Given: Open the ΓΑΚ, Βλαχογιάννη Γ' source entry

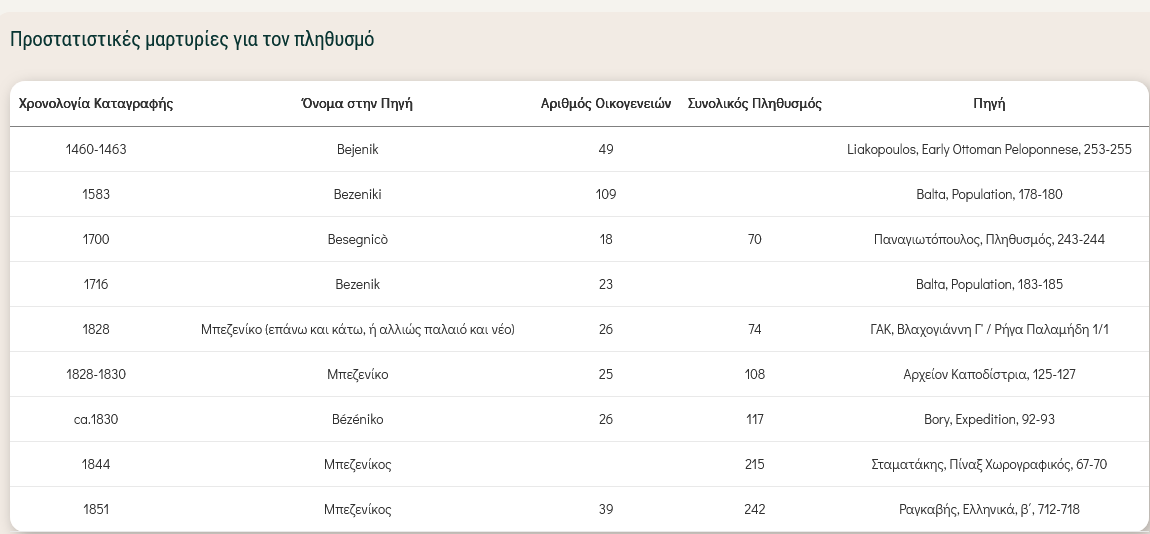Looking at the screenshot, I should pyautogui.click(x=989, y=330).
